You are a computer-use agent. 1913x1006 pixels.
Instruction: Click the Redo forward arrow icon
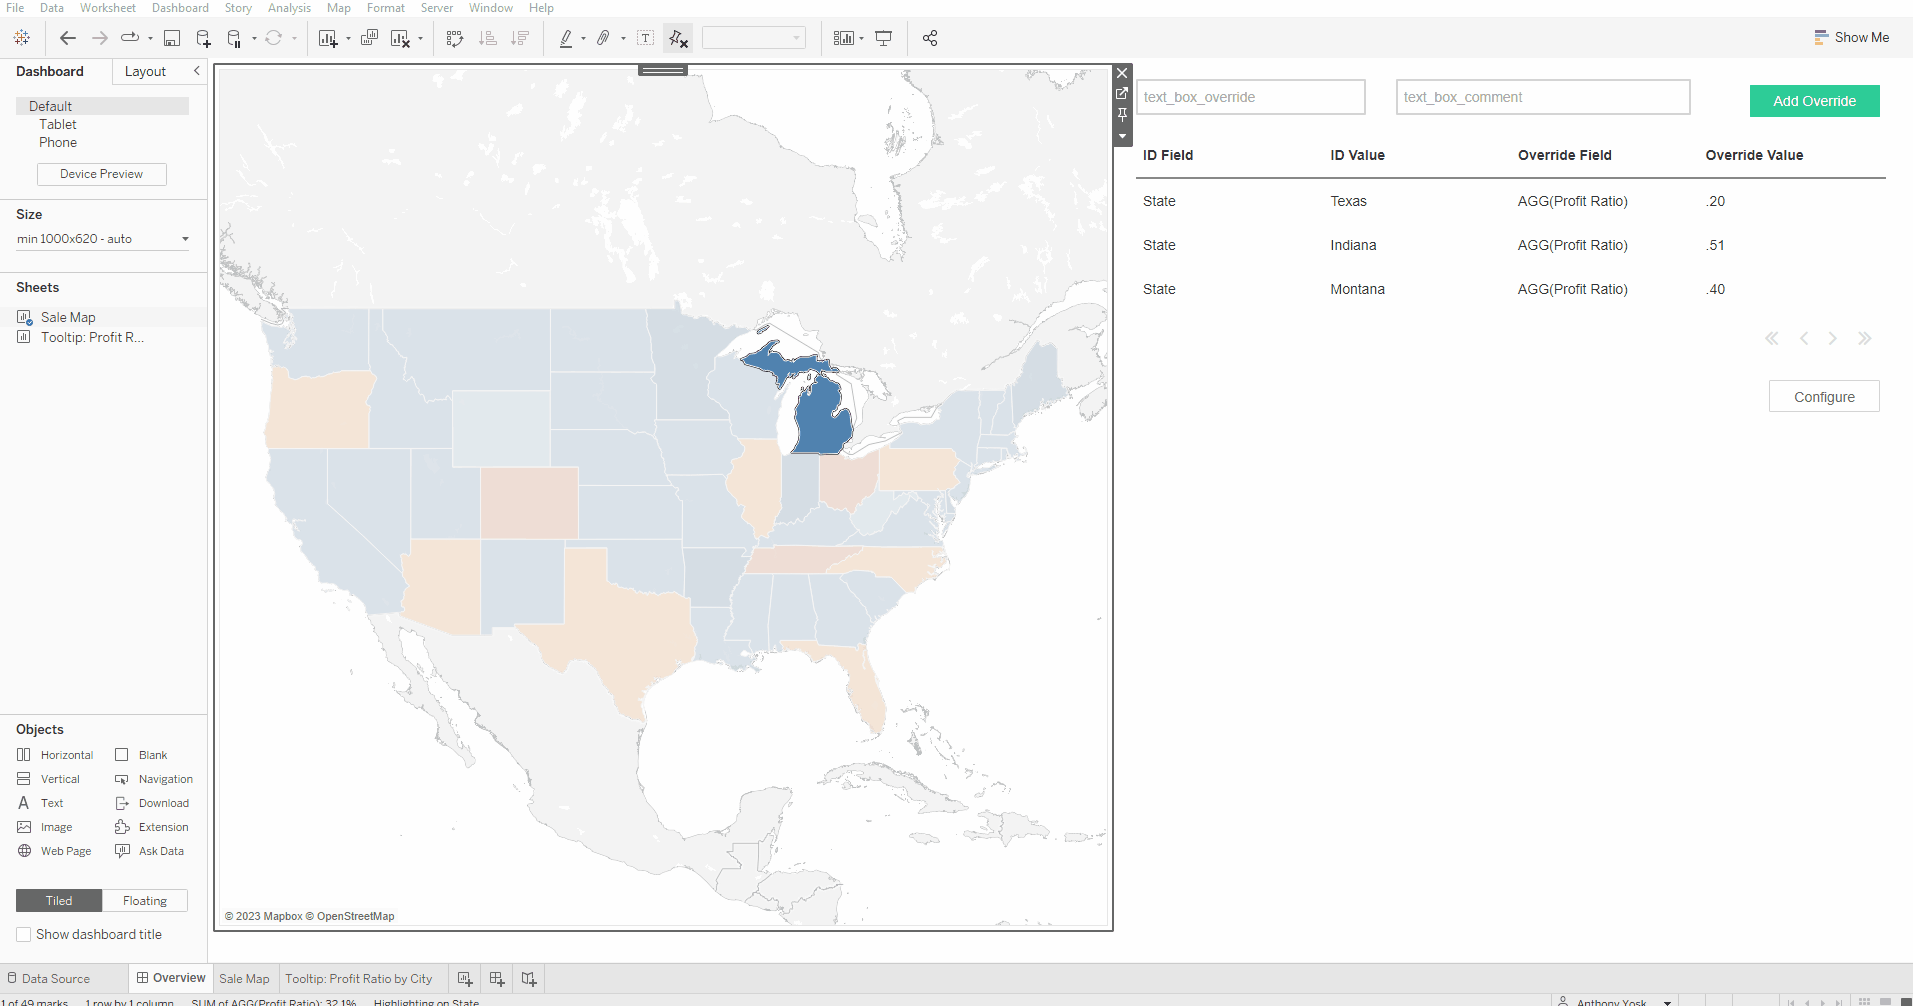pyautogui.click(x=100, y=38)
